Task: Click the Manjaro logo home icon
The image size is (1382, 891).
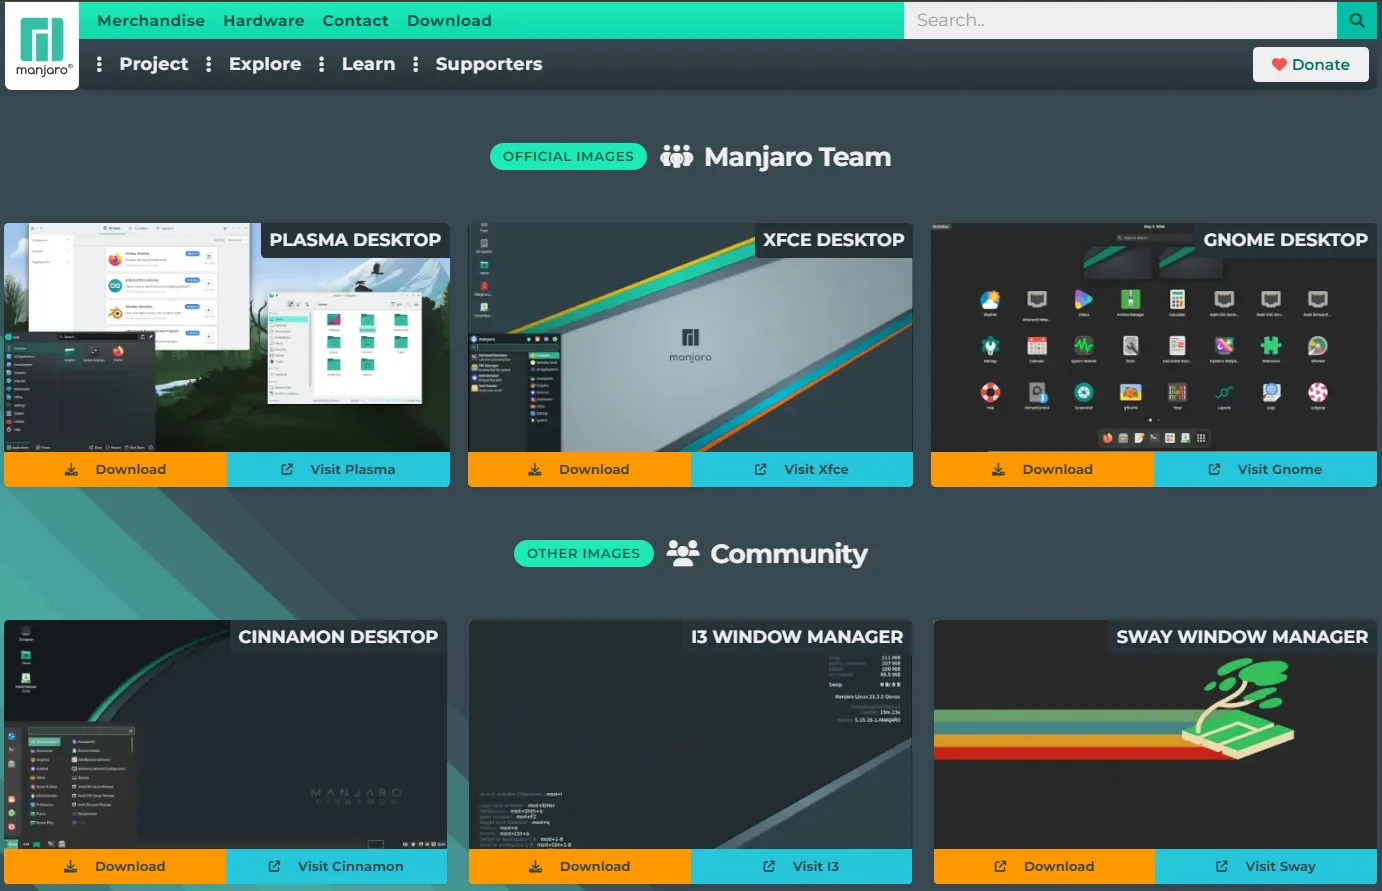Action: [x=42, y=46]
